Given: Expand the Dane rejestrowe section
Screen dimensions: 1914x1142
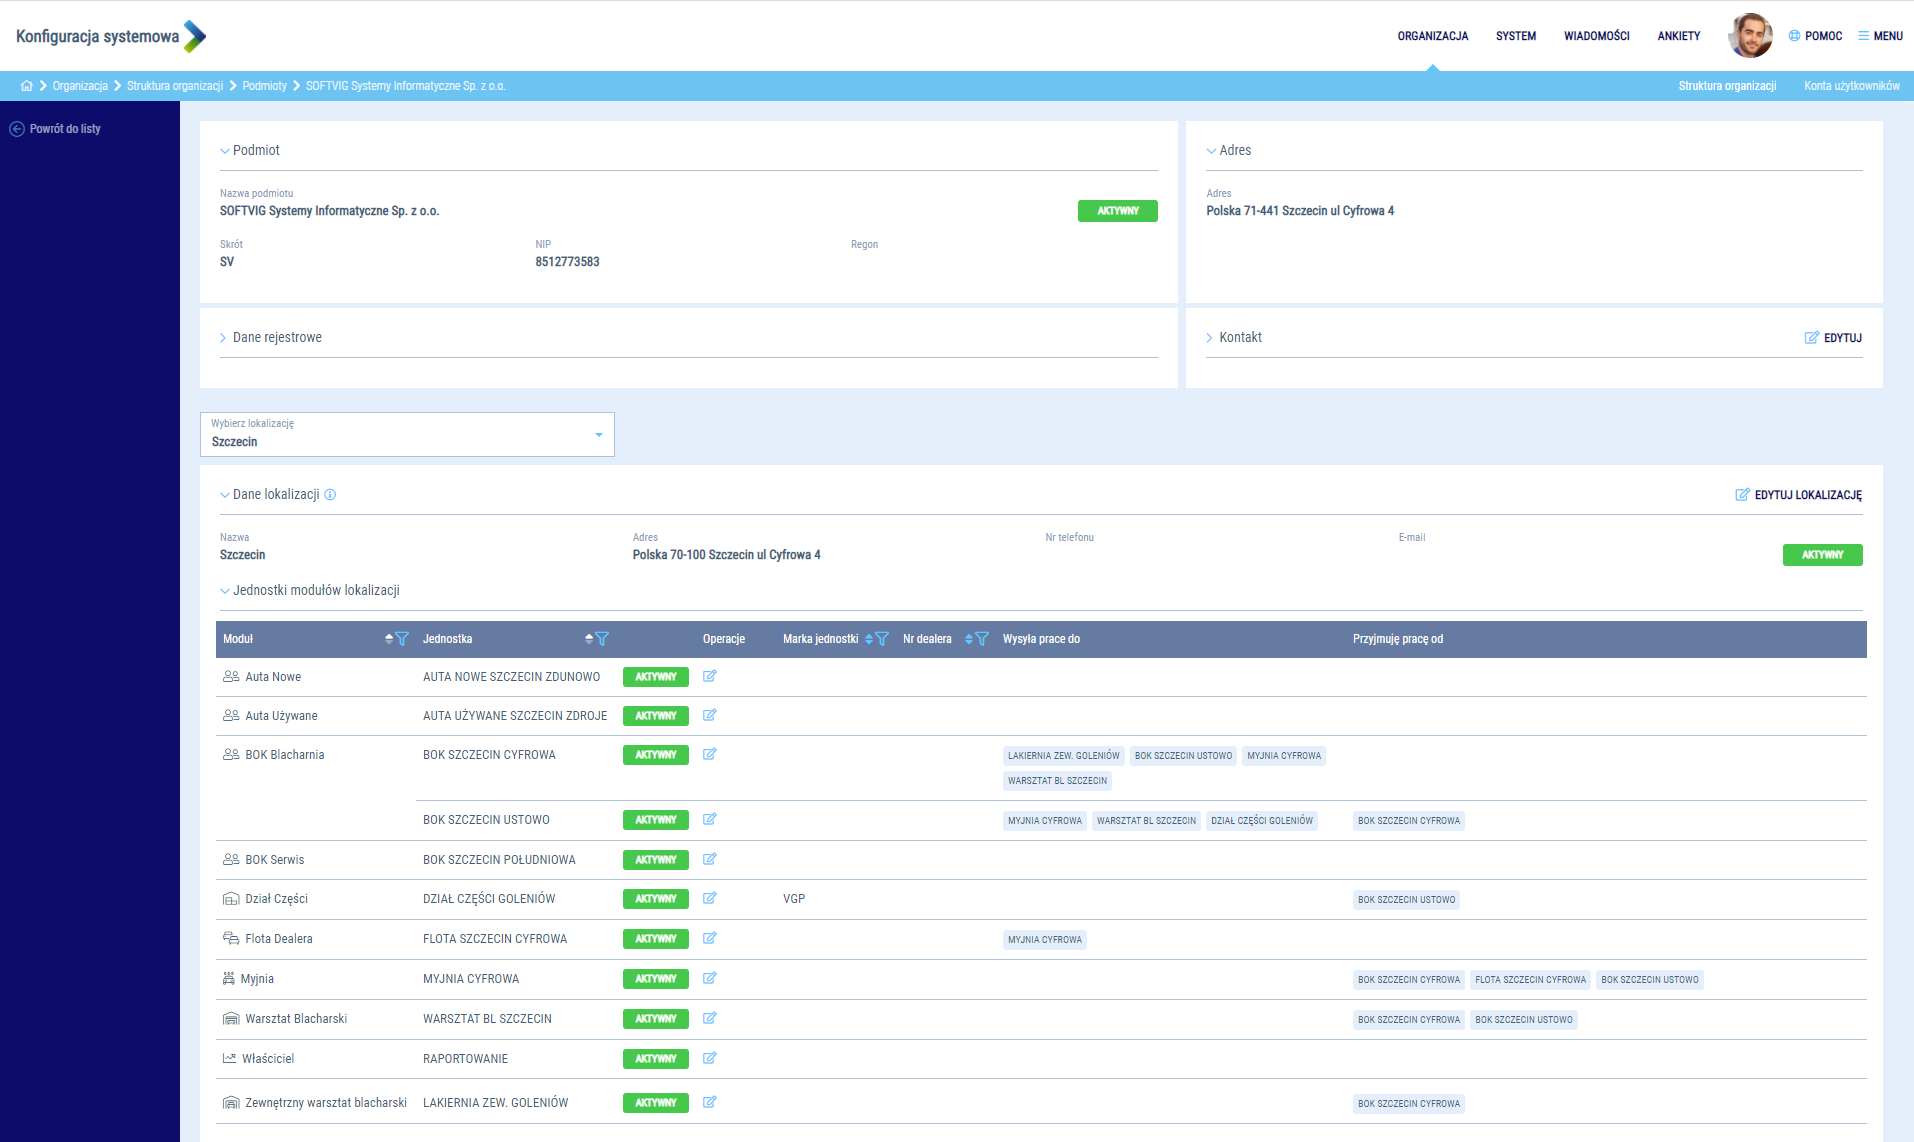Looking at the screenshot, I should click(277, 338).
